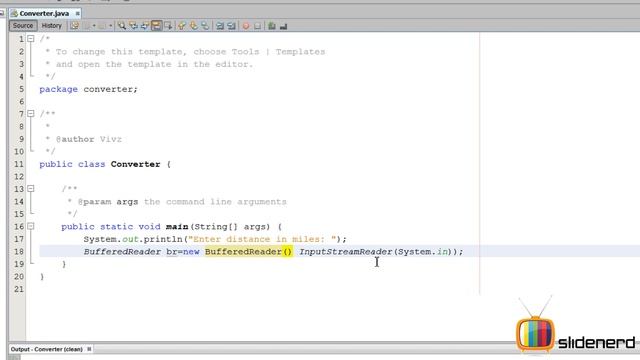Click highlighted 'BufferedReader()' on line 18
This screenshot has width=640, height=360.
click(x=249, y=251)
